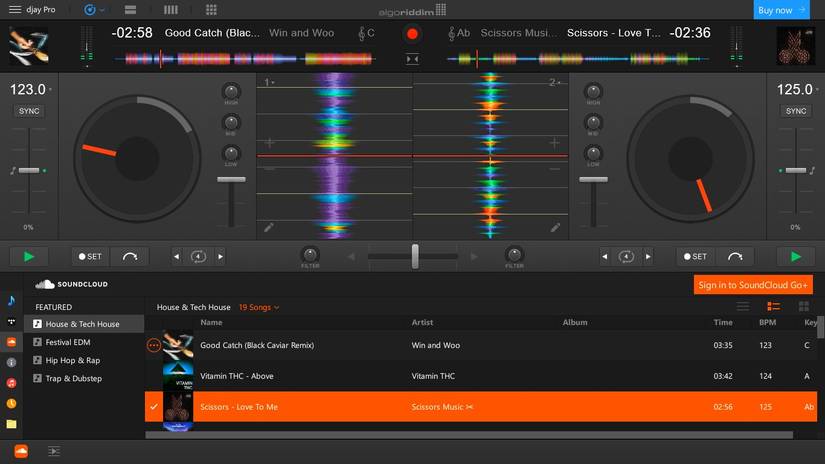
Task: Click the pencil edit icon on left waveform
Action: pos(269,228)
